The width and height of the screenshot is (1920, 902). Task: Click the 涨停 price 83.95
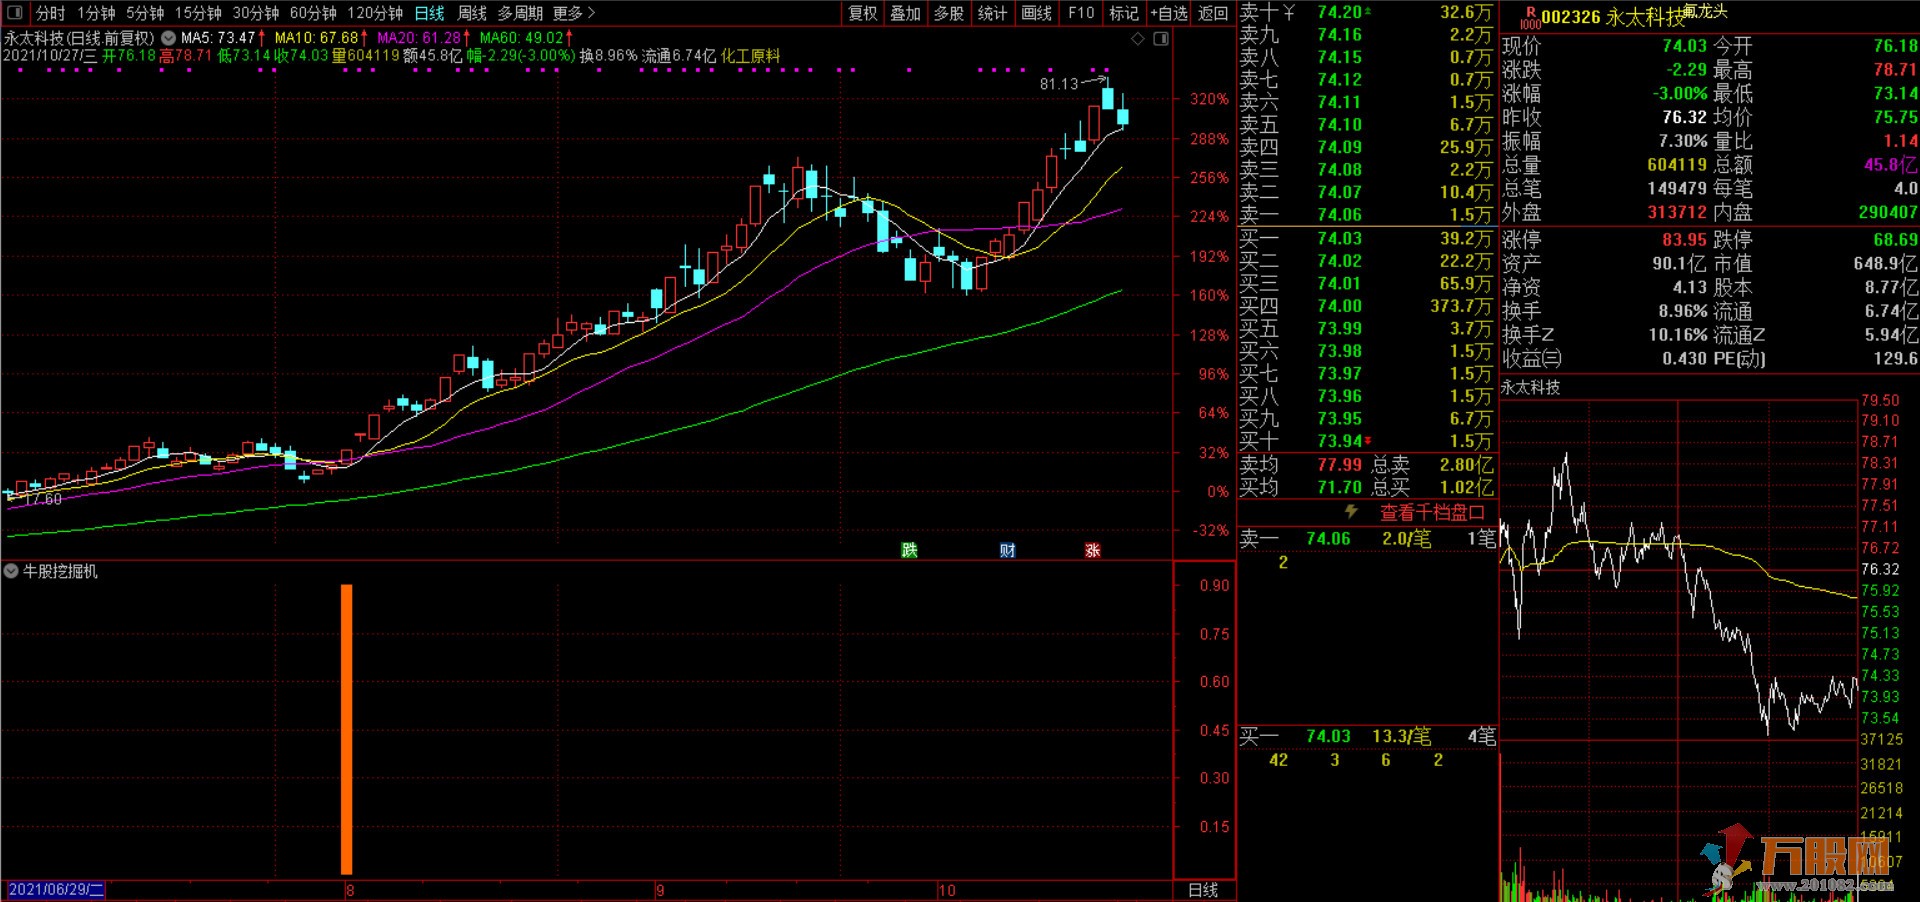1684,240
